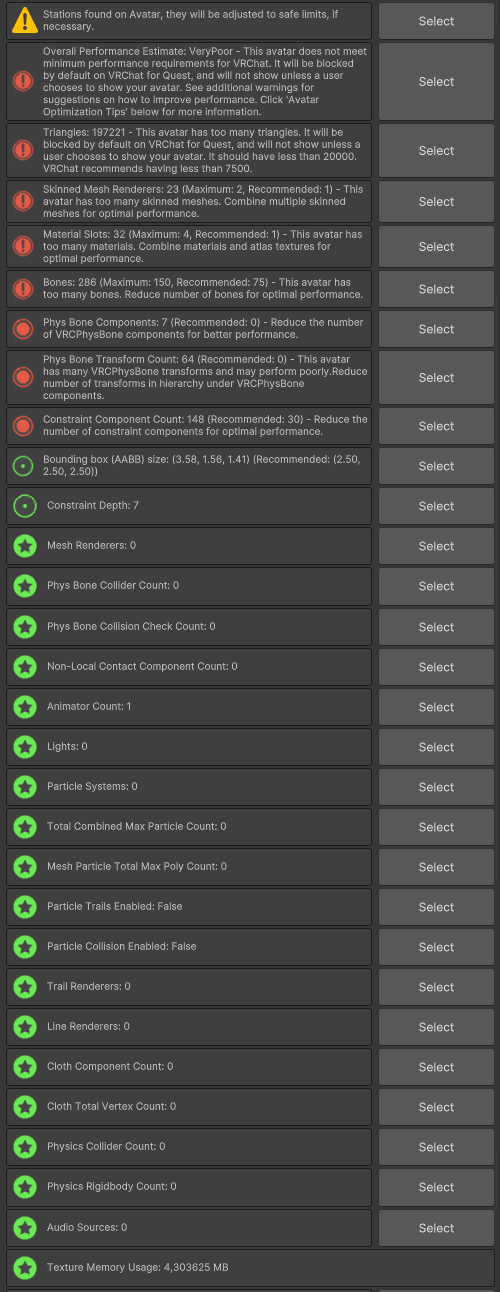This screenshot has width=500, height=1292.
Task: Click the red error icon next to Bones: 286
Action: (x=24, y=289)
